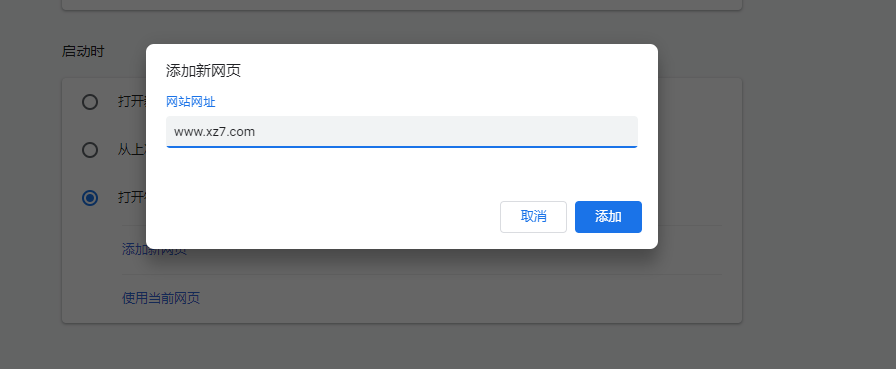Viewport: 896px width, 369px height.
Task: Click the 打开 label beside selected radio
Action: tap(131, 198)
